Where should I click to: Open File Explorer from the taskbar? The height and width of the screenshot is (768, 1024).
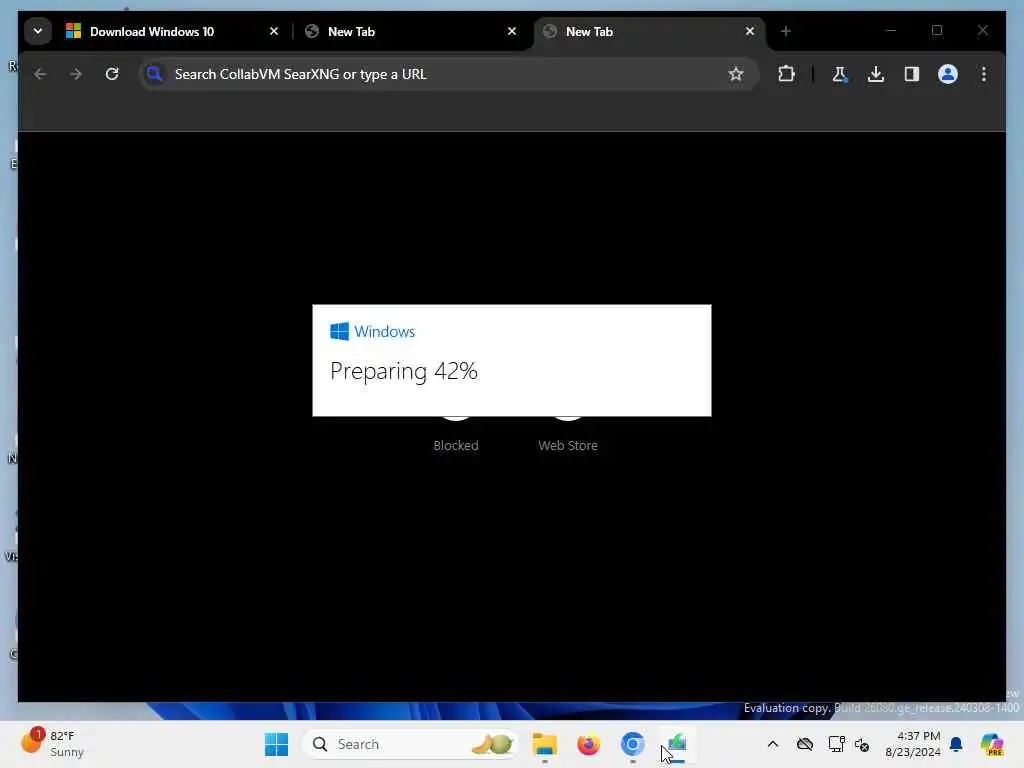(545, 744)
